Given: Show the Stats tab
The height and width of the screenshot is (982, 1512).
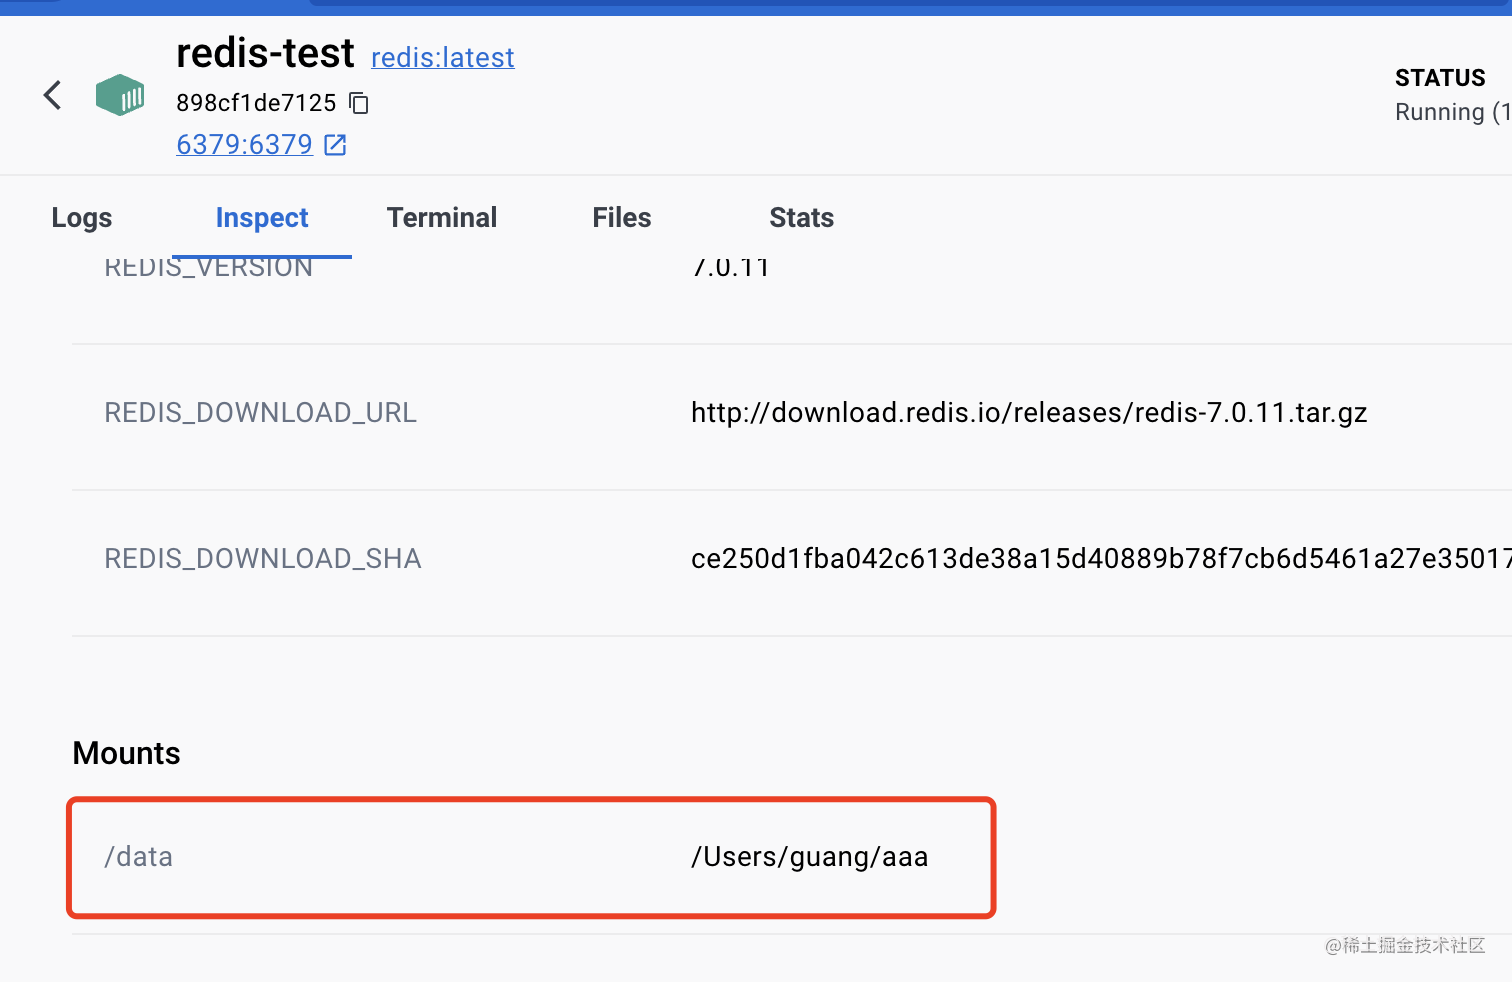Looking at the screenshot, I should (801, 218).
